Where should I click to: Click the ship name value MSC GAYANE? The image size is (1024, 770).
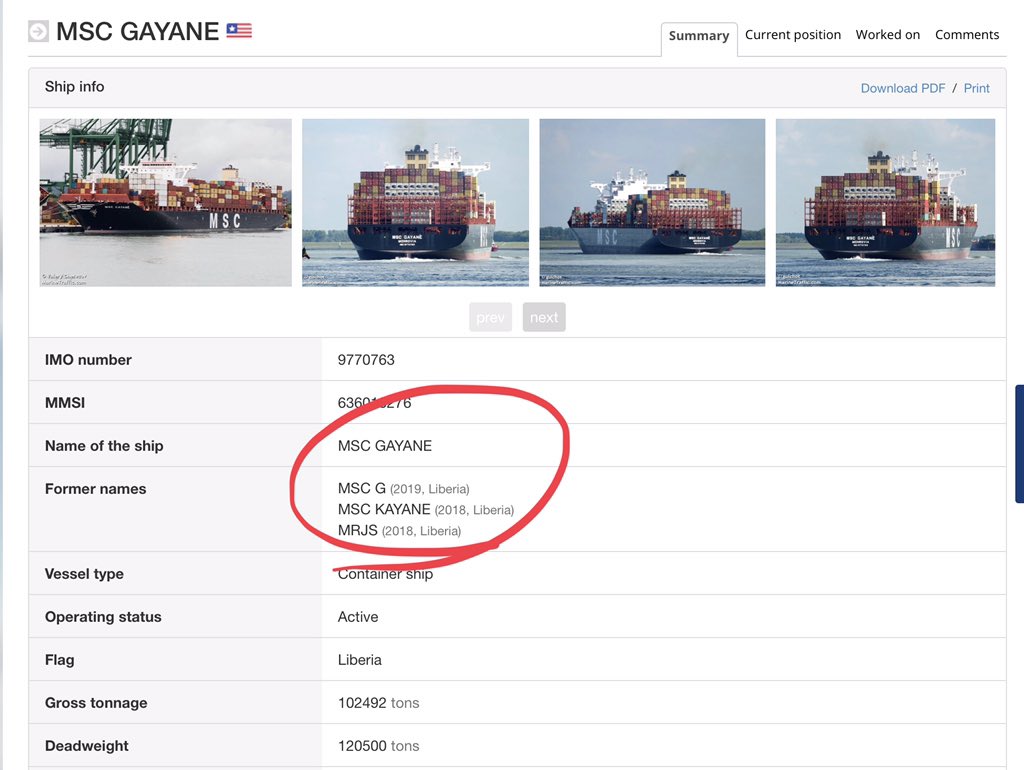pyautogui.click(x=385, y=446)
